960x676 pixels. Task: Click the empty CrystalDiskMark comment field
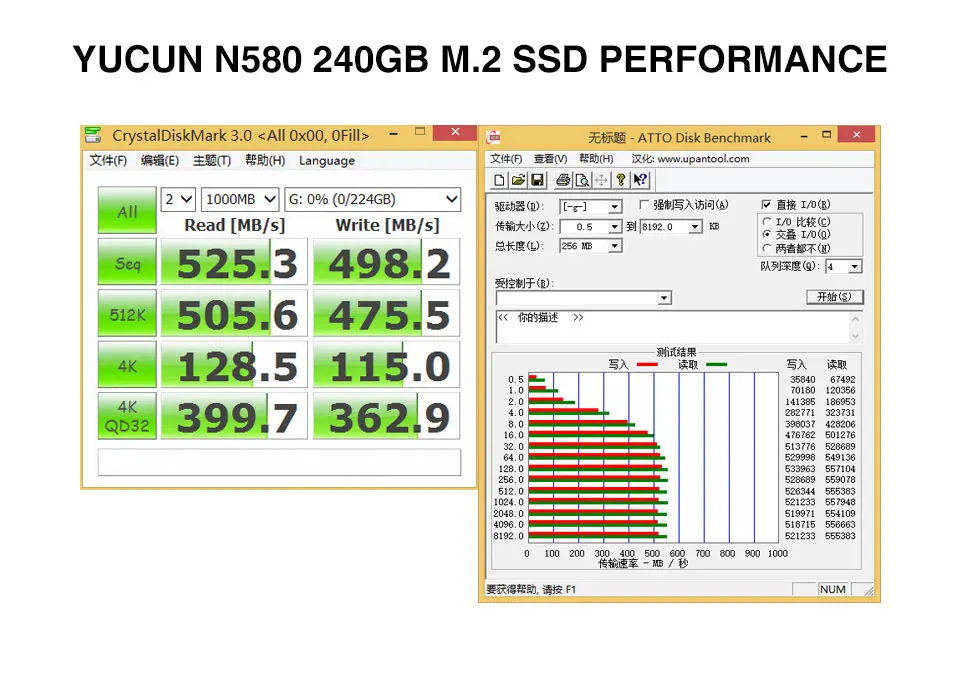pos(279,462)
